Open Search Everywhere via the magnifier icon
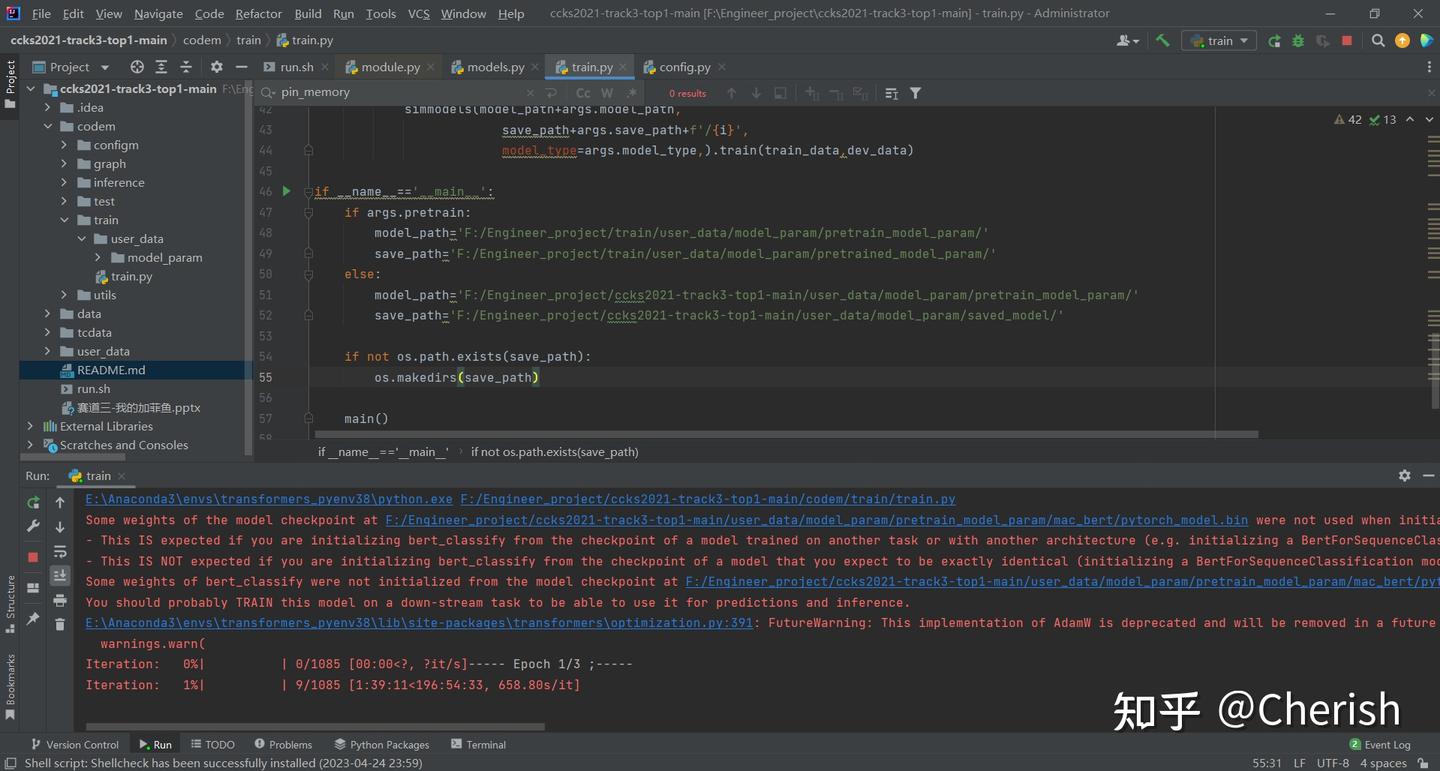 coord(1378,40)
